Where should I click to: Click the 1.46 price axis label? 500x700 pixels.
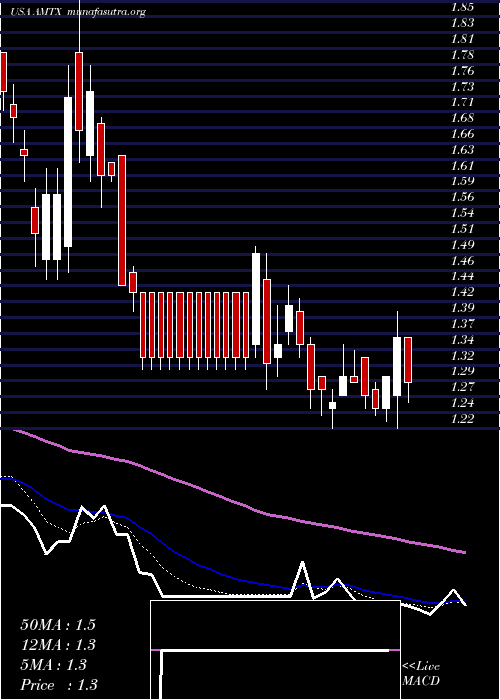[x=462, y=260]
